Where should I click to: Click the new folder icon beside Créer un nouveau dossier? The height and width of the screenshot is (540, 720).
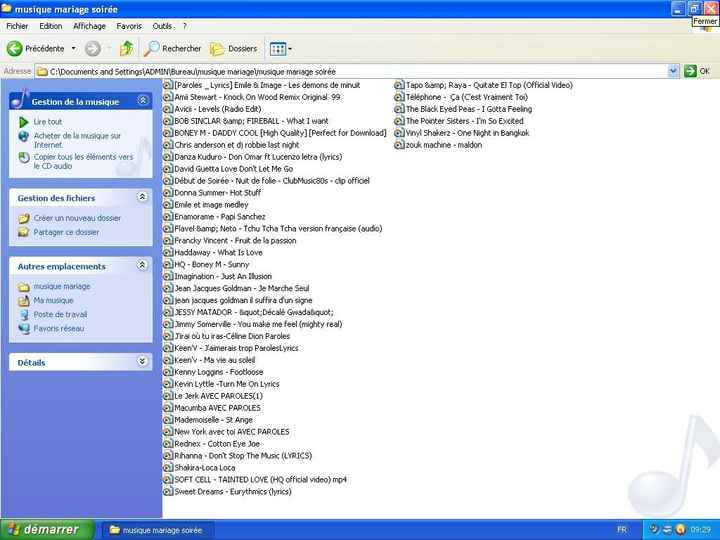23,219
